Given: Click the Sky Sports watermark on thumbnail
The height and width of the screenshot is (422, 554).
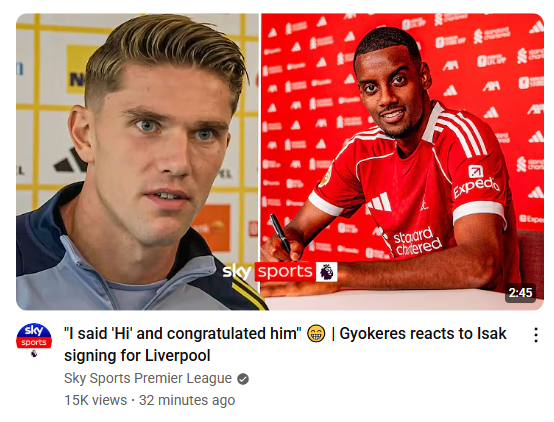Looking at the screenshot, I should tap(280, 272).
